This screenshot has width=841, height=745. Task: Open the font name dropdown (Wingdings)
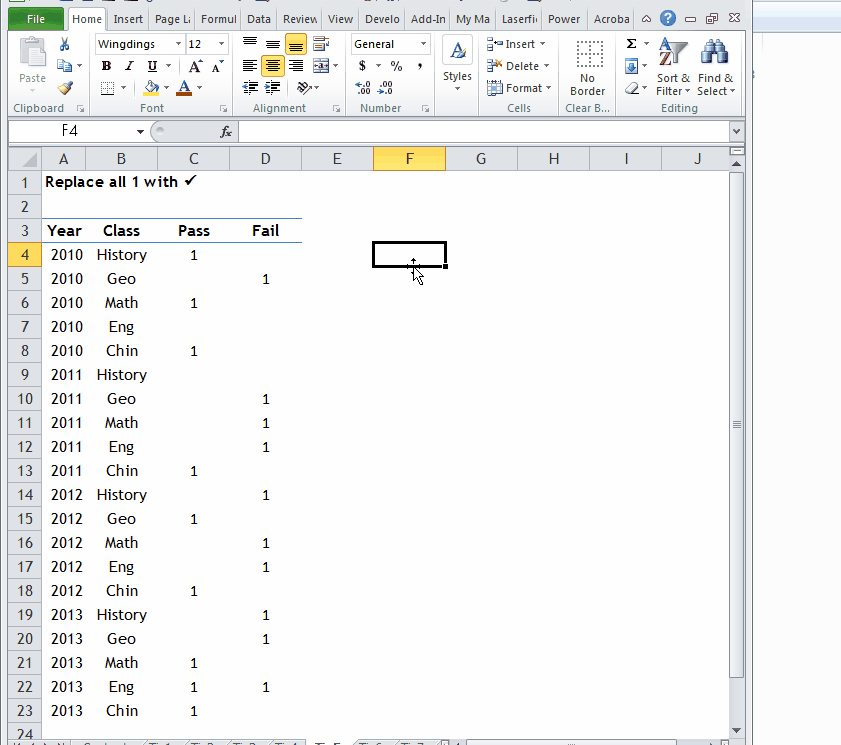point(178,44)
